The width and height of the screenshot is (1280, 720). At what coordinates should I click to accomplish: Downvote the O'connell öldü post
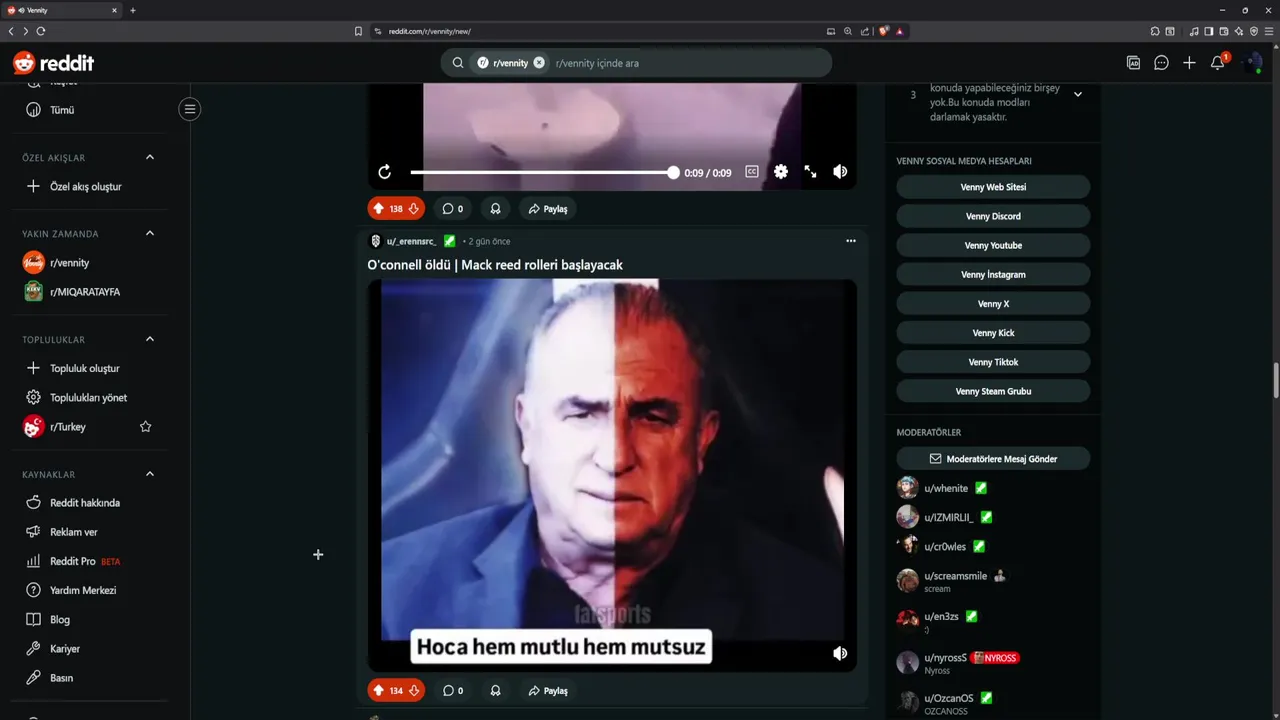414,690
